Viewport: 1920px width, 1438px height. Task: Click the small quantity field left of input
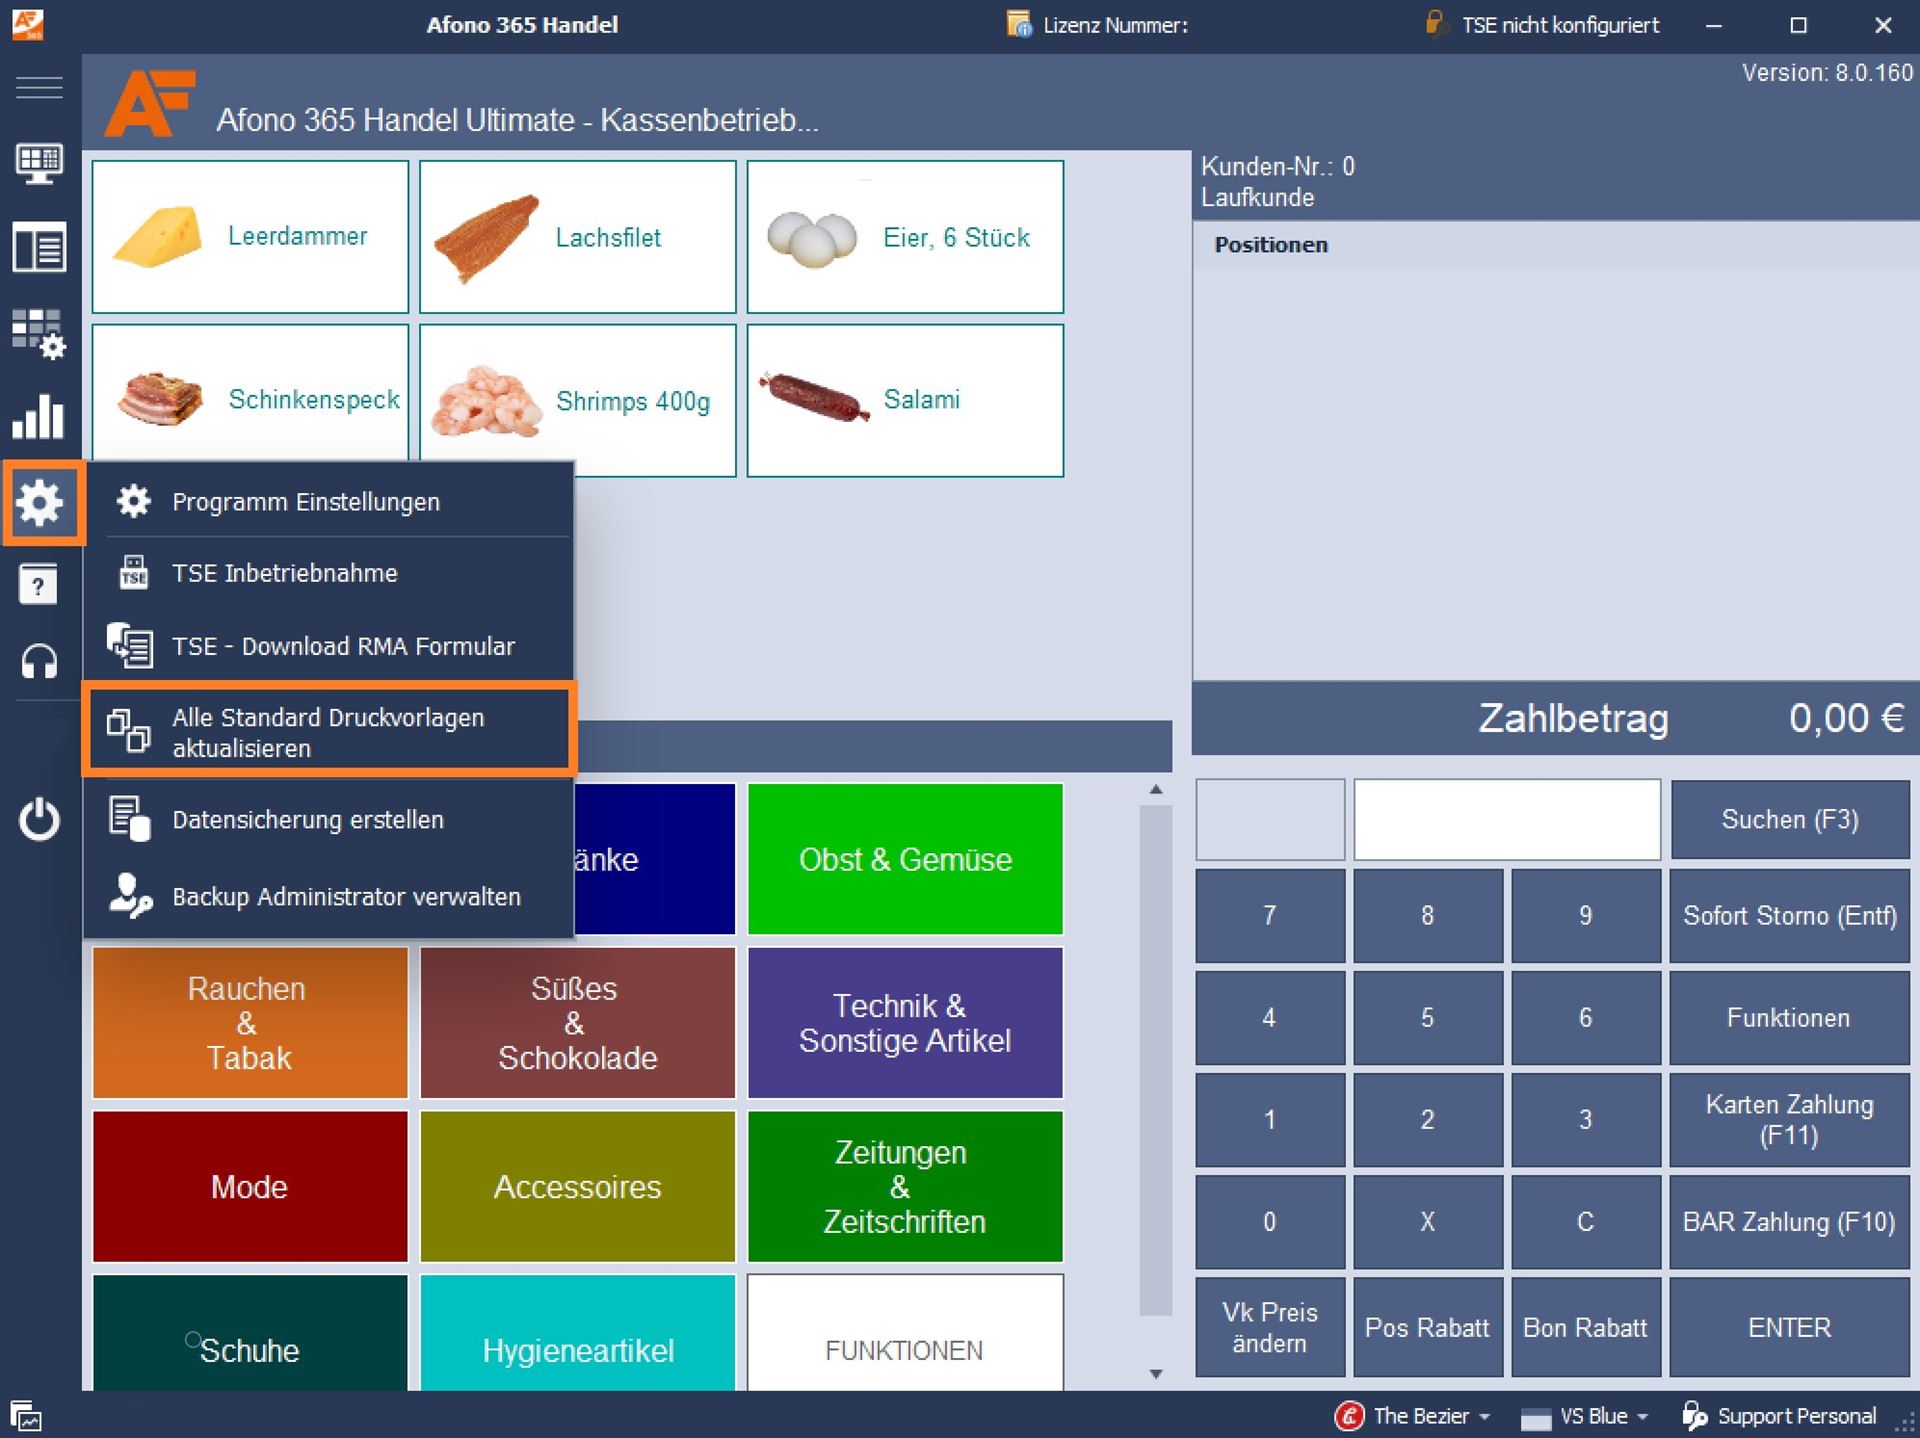[x=1270, y=819]
